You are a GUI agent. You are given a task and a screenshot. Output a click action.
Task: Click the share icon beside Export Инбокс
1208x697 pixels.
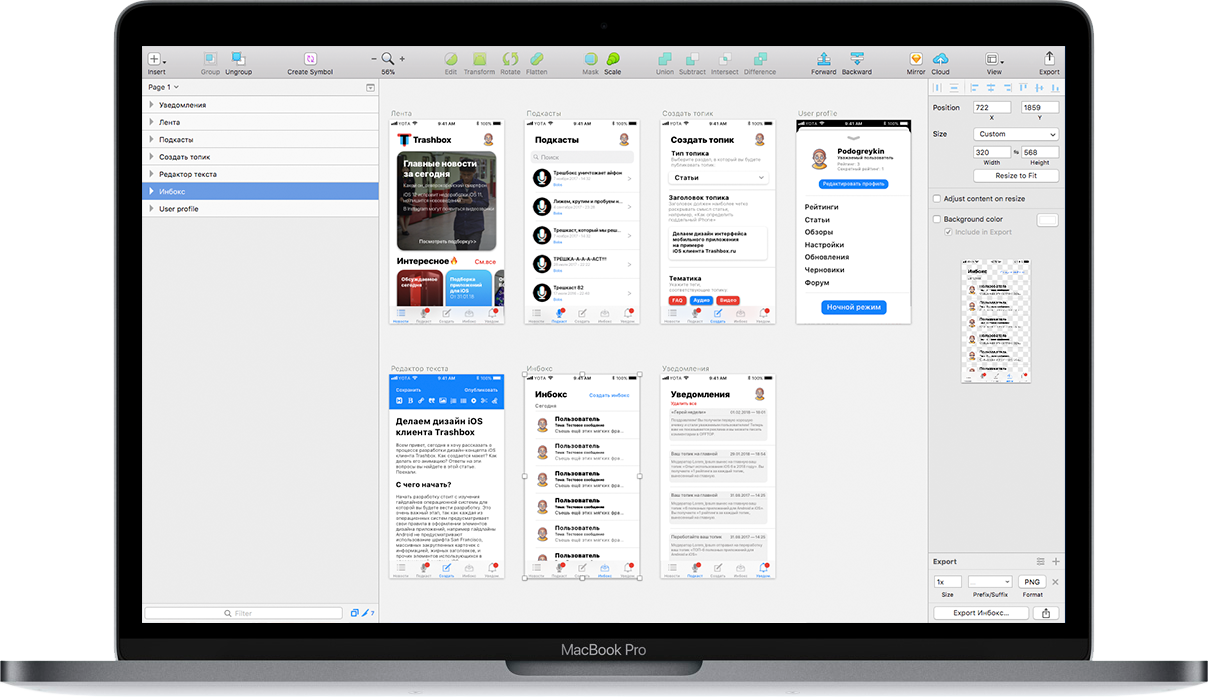pyautogui.click(x=1046, y=612)
